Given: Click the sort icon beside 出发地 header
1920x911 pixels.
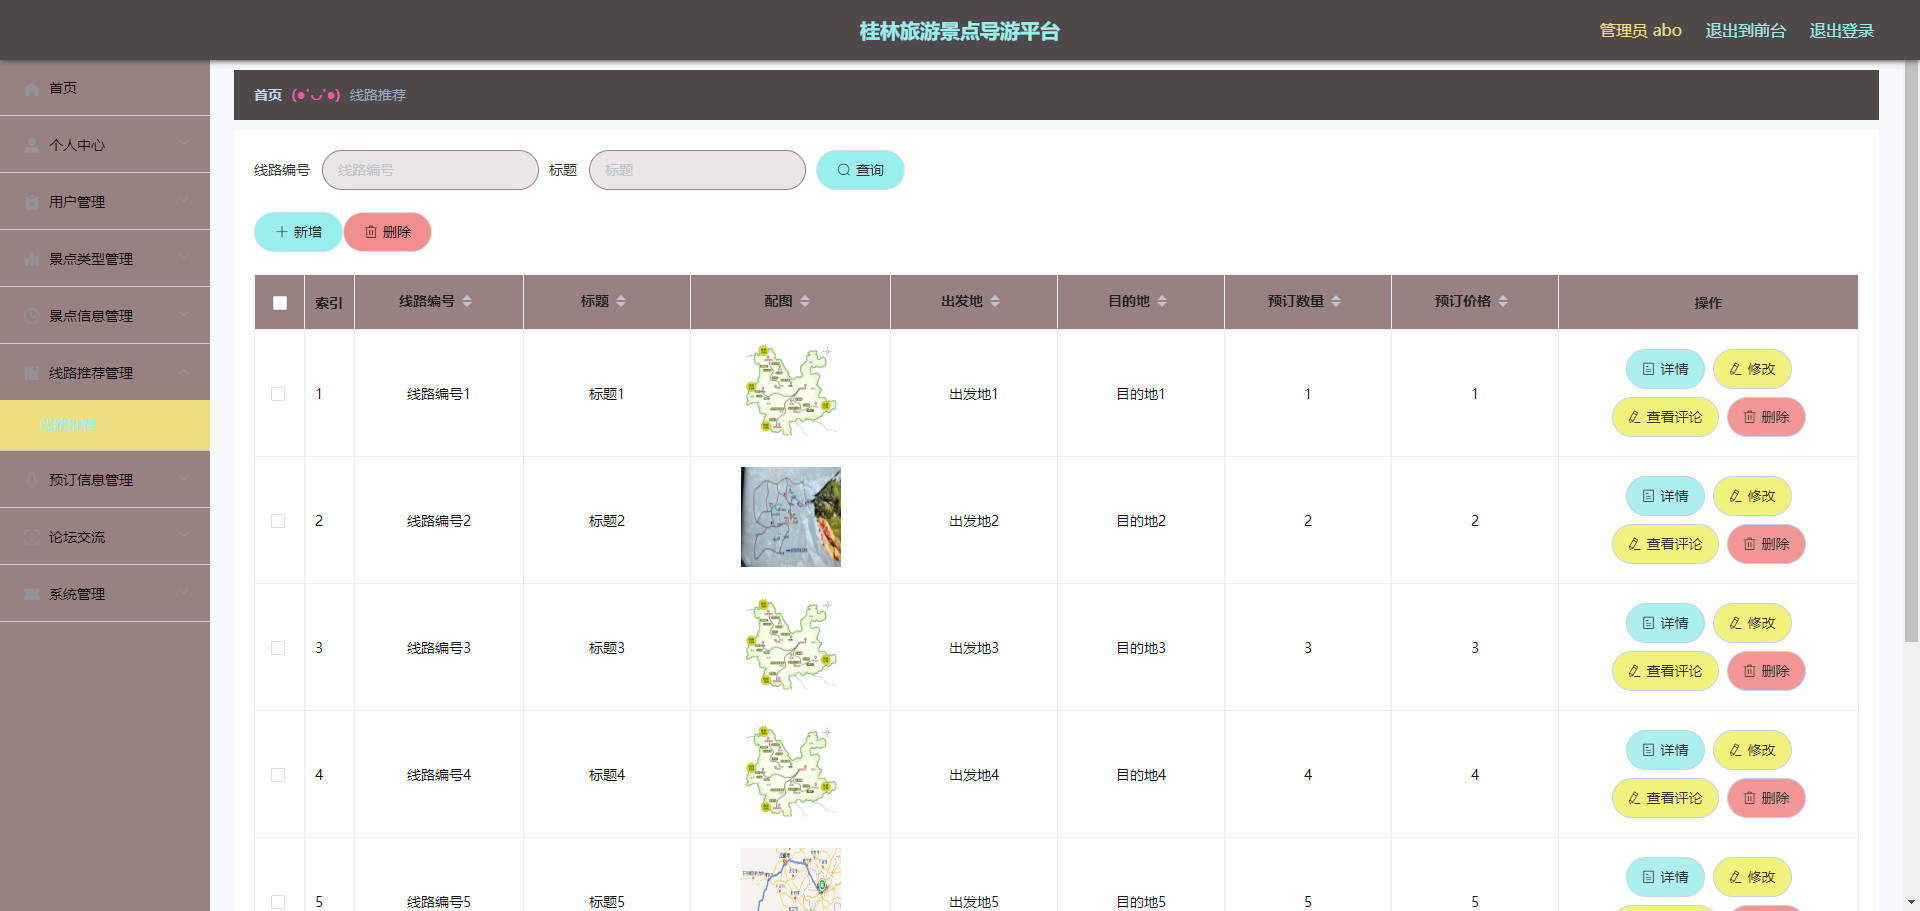Looking at the screenshot, I should point(995,302).
